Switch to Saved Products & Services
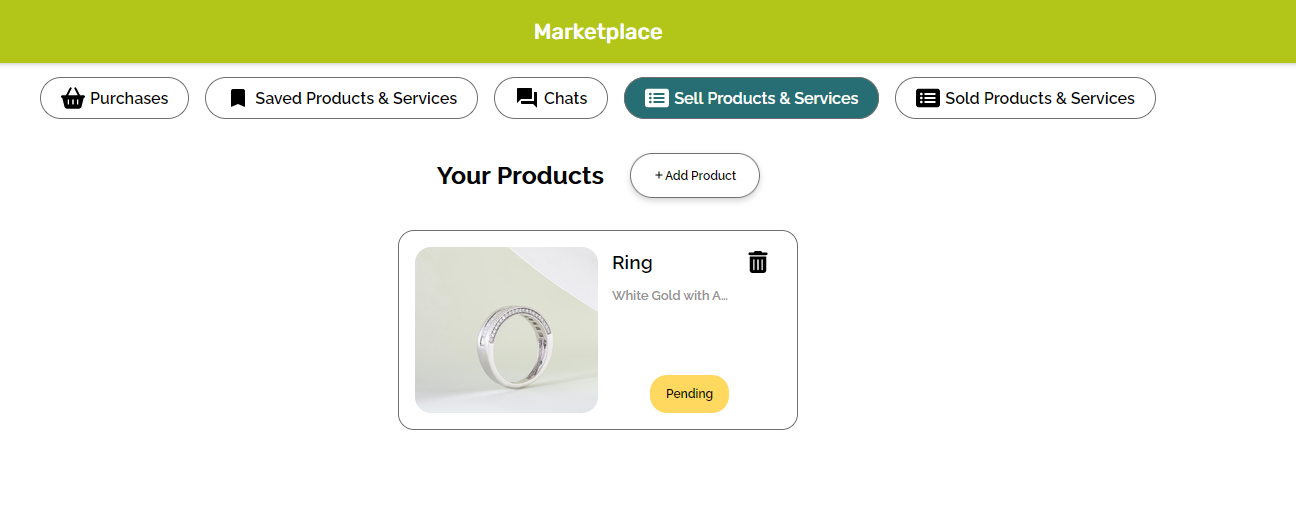1296x520 pixels. (x=355, y=98)
